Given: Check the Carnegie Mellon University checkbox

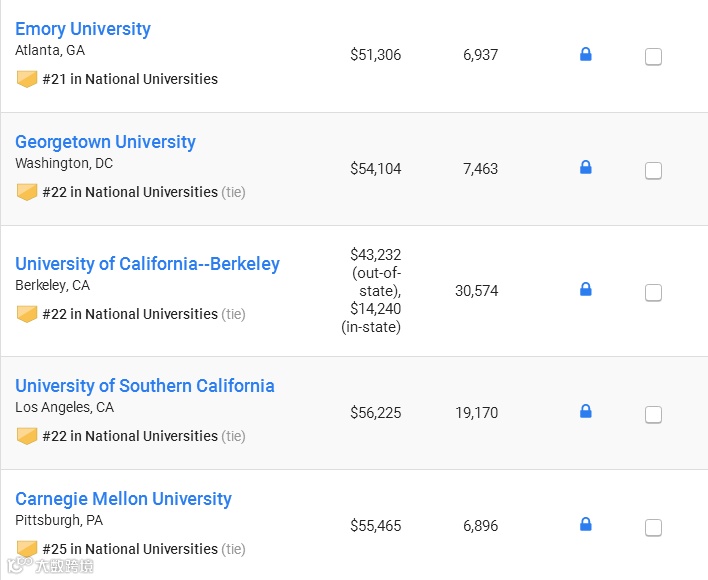Looking at the screenshot, I should pyautogui.click(x=653, y=528).
